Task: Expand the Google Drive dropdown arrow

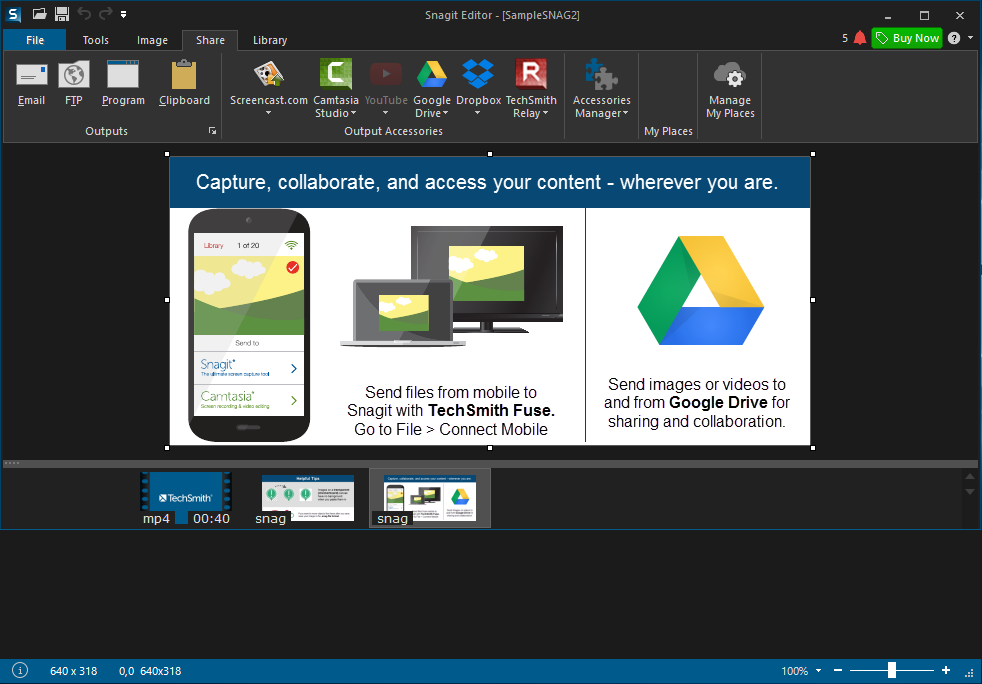Action: (445, 113)
